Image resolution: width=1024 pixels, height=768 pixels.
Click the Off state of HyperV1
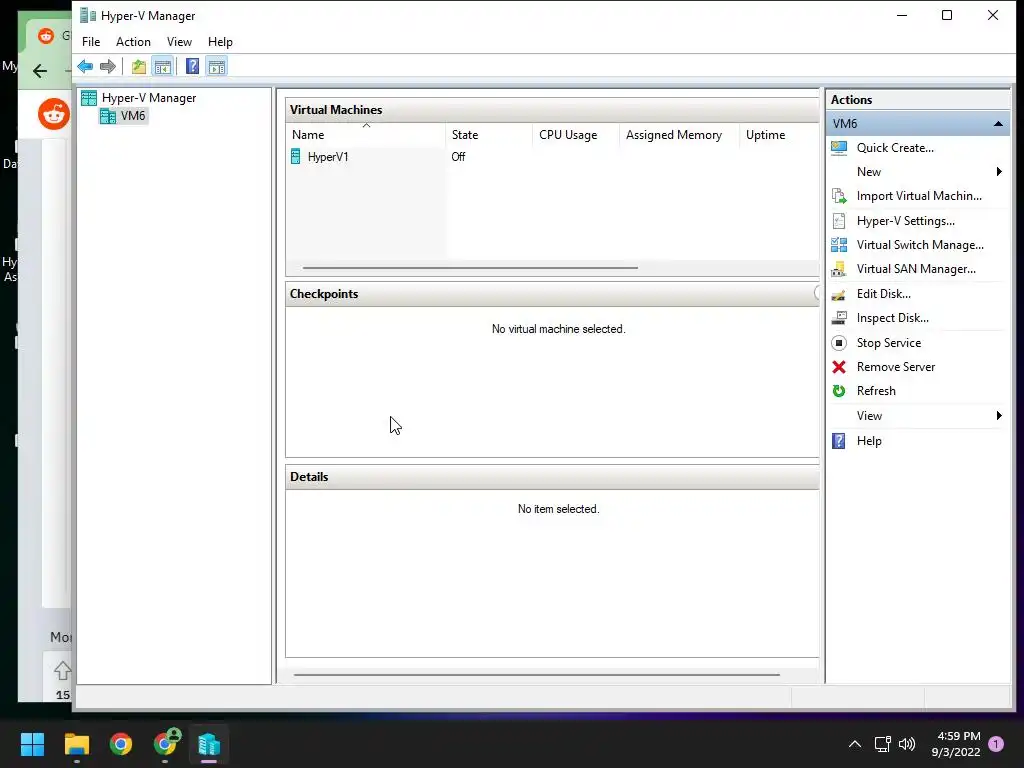click(x=458, y=157)
